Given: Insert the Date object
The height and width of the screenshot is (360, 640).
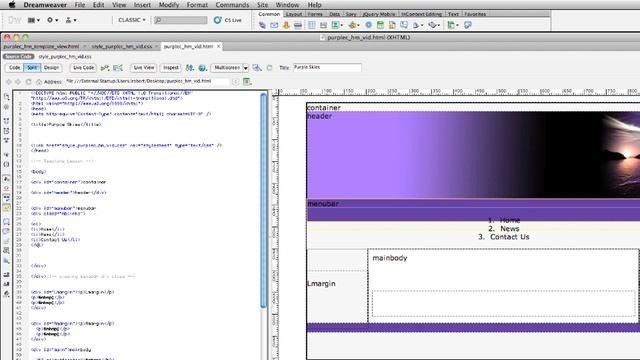Looking at the screenshot, I should tap(380, 25).
